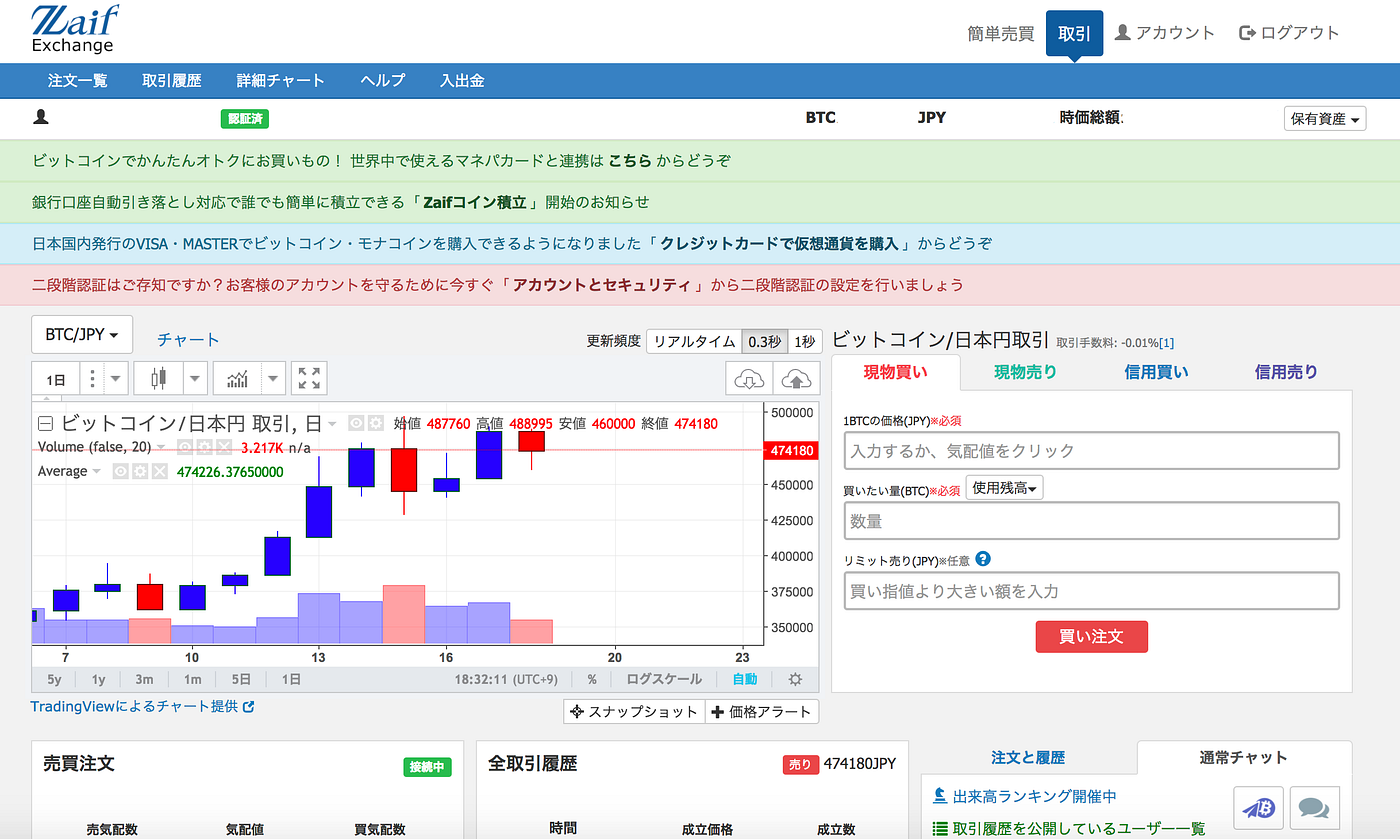
Task: Set update frequency to 1秒
Action: [x=804, y=341]
